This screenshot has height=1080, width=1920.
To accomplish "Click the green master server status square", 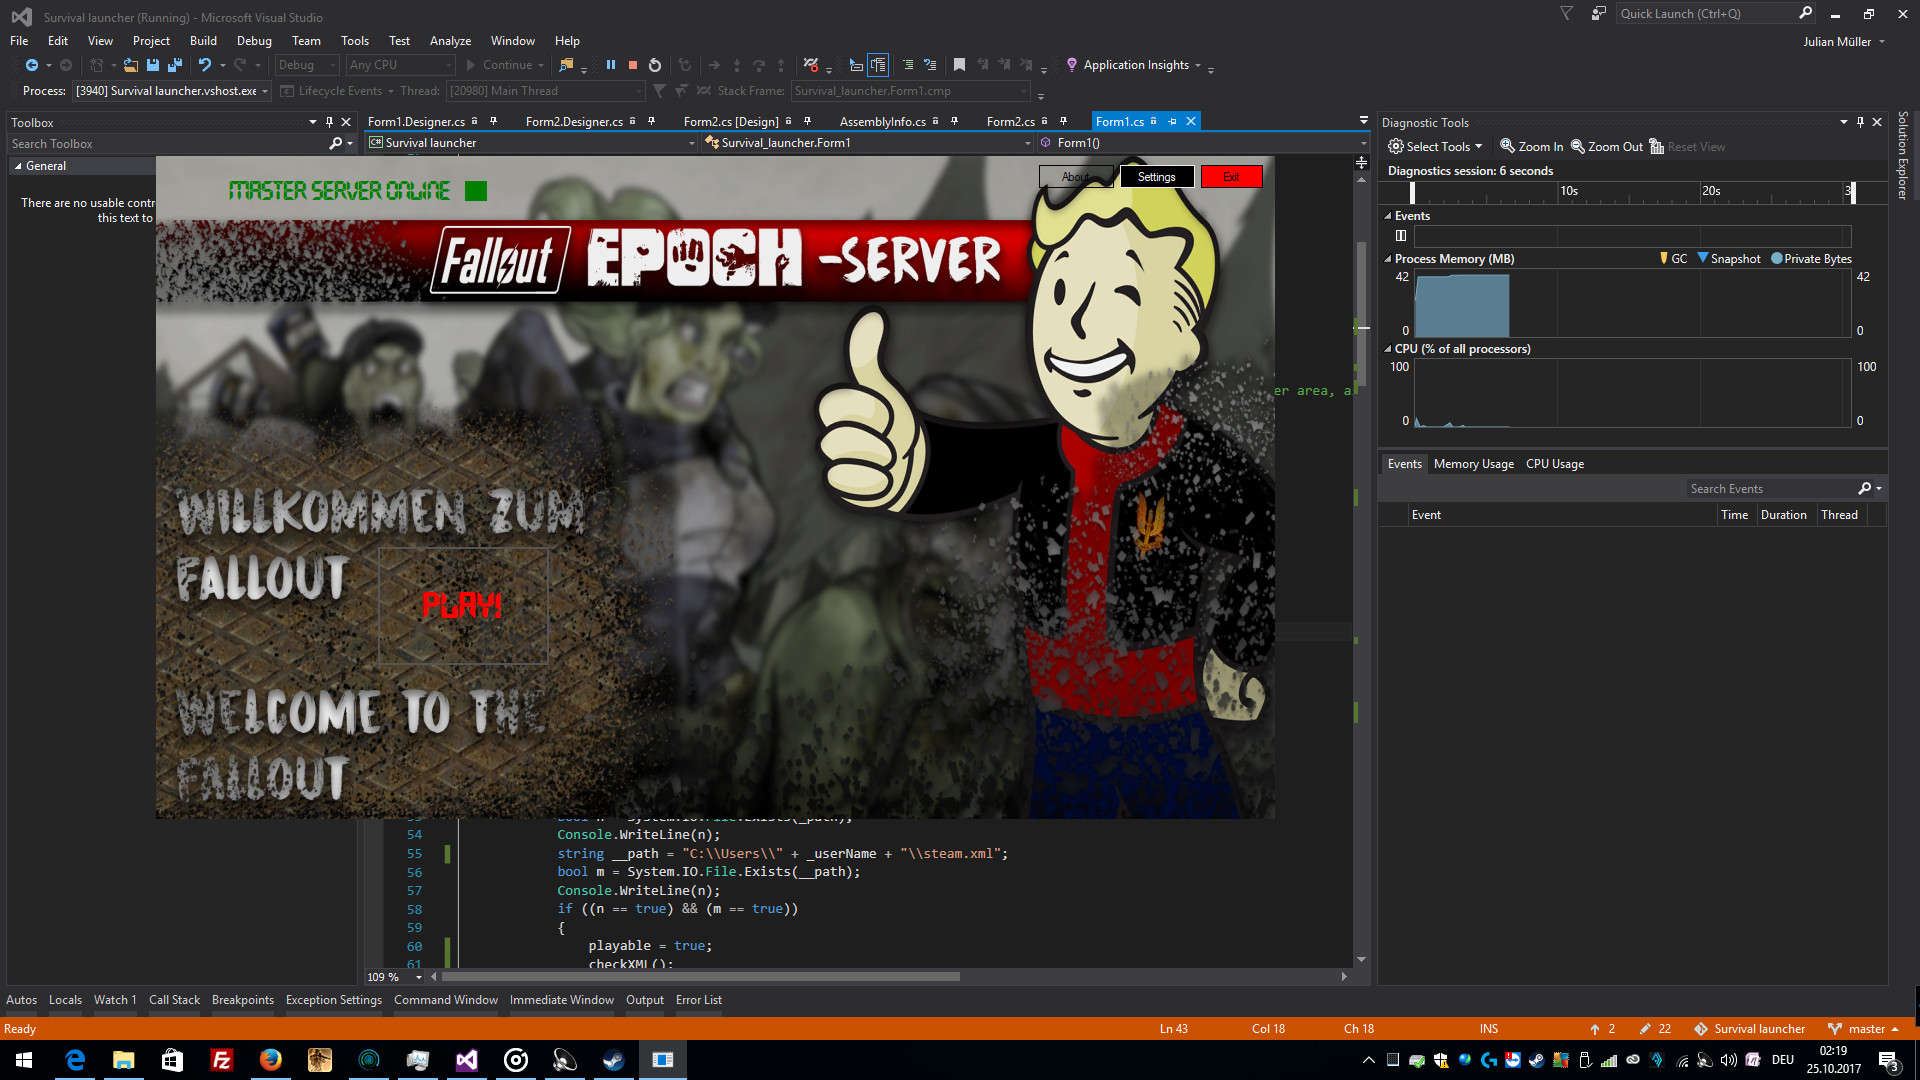I will coord(476,191).
